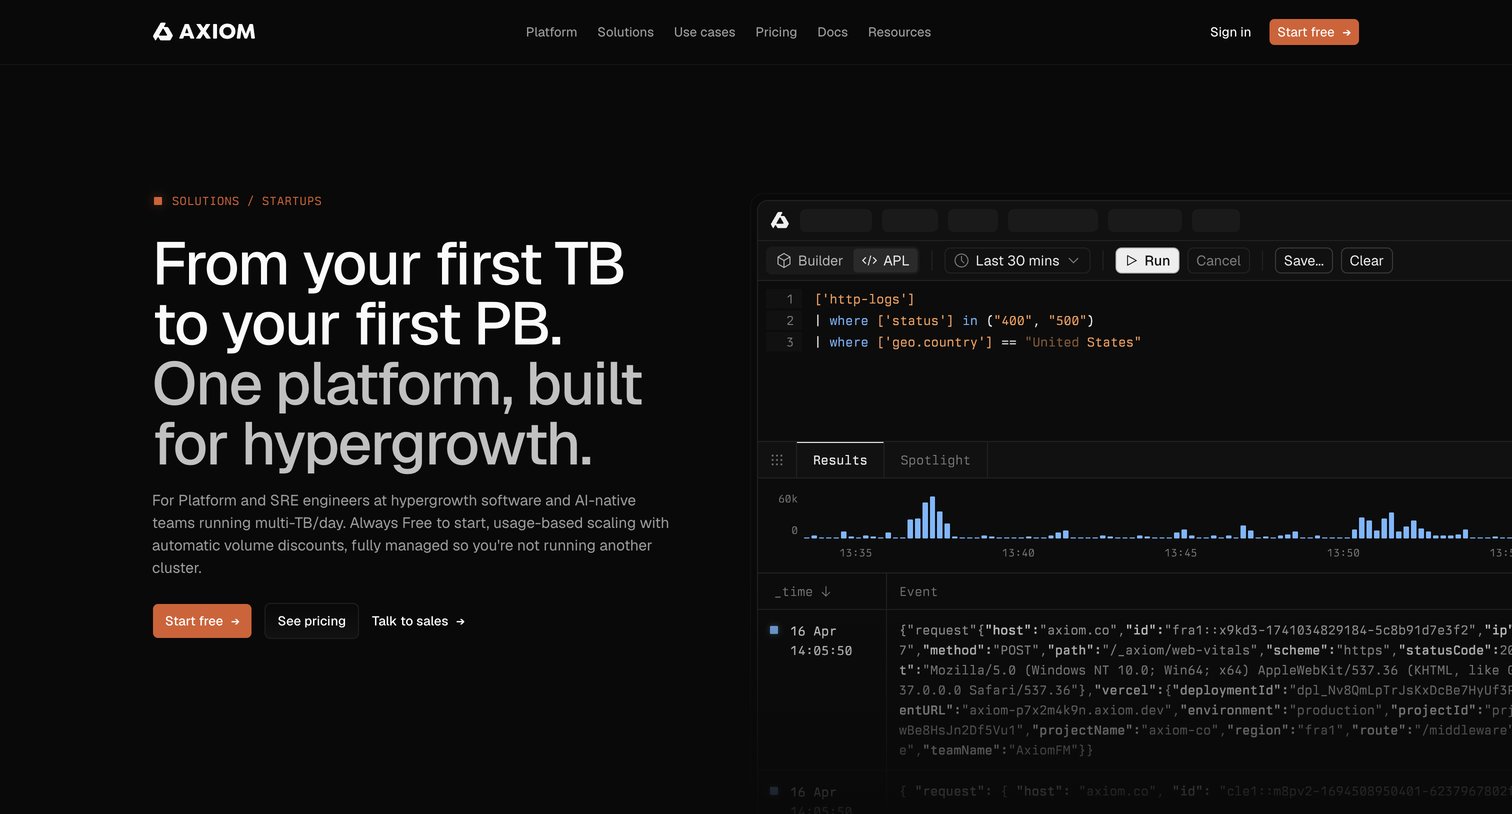Run the query

1148,261
